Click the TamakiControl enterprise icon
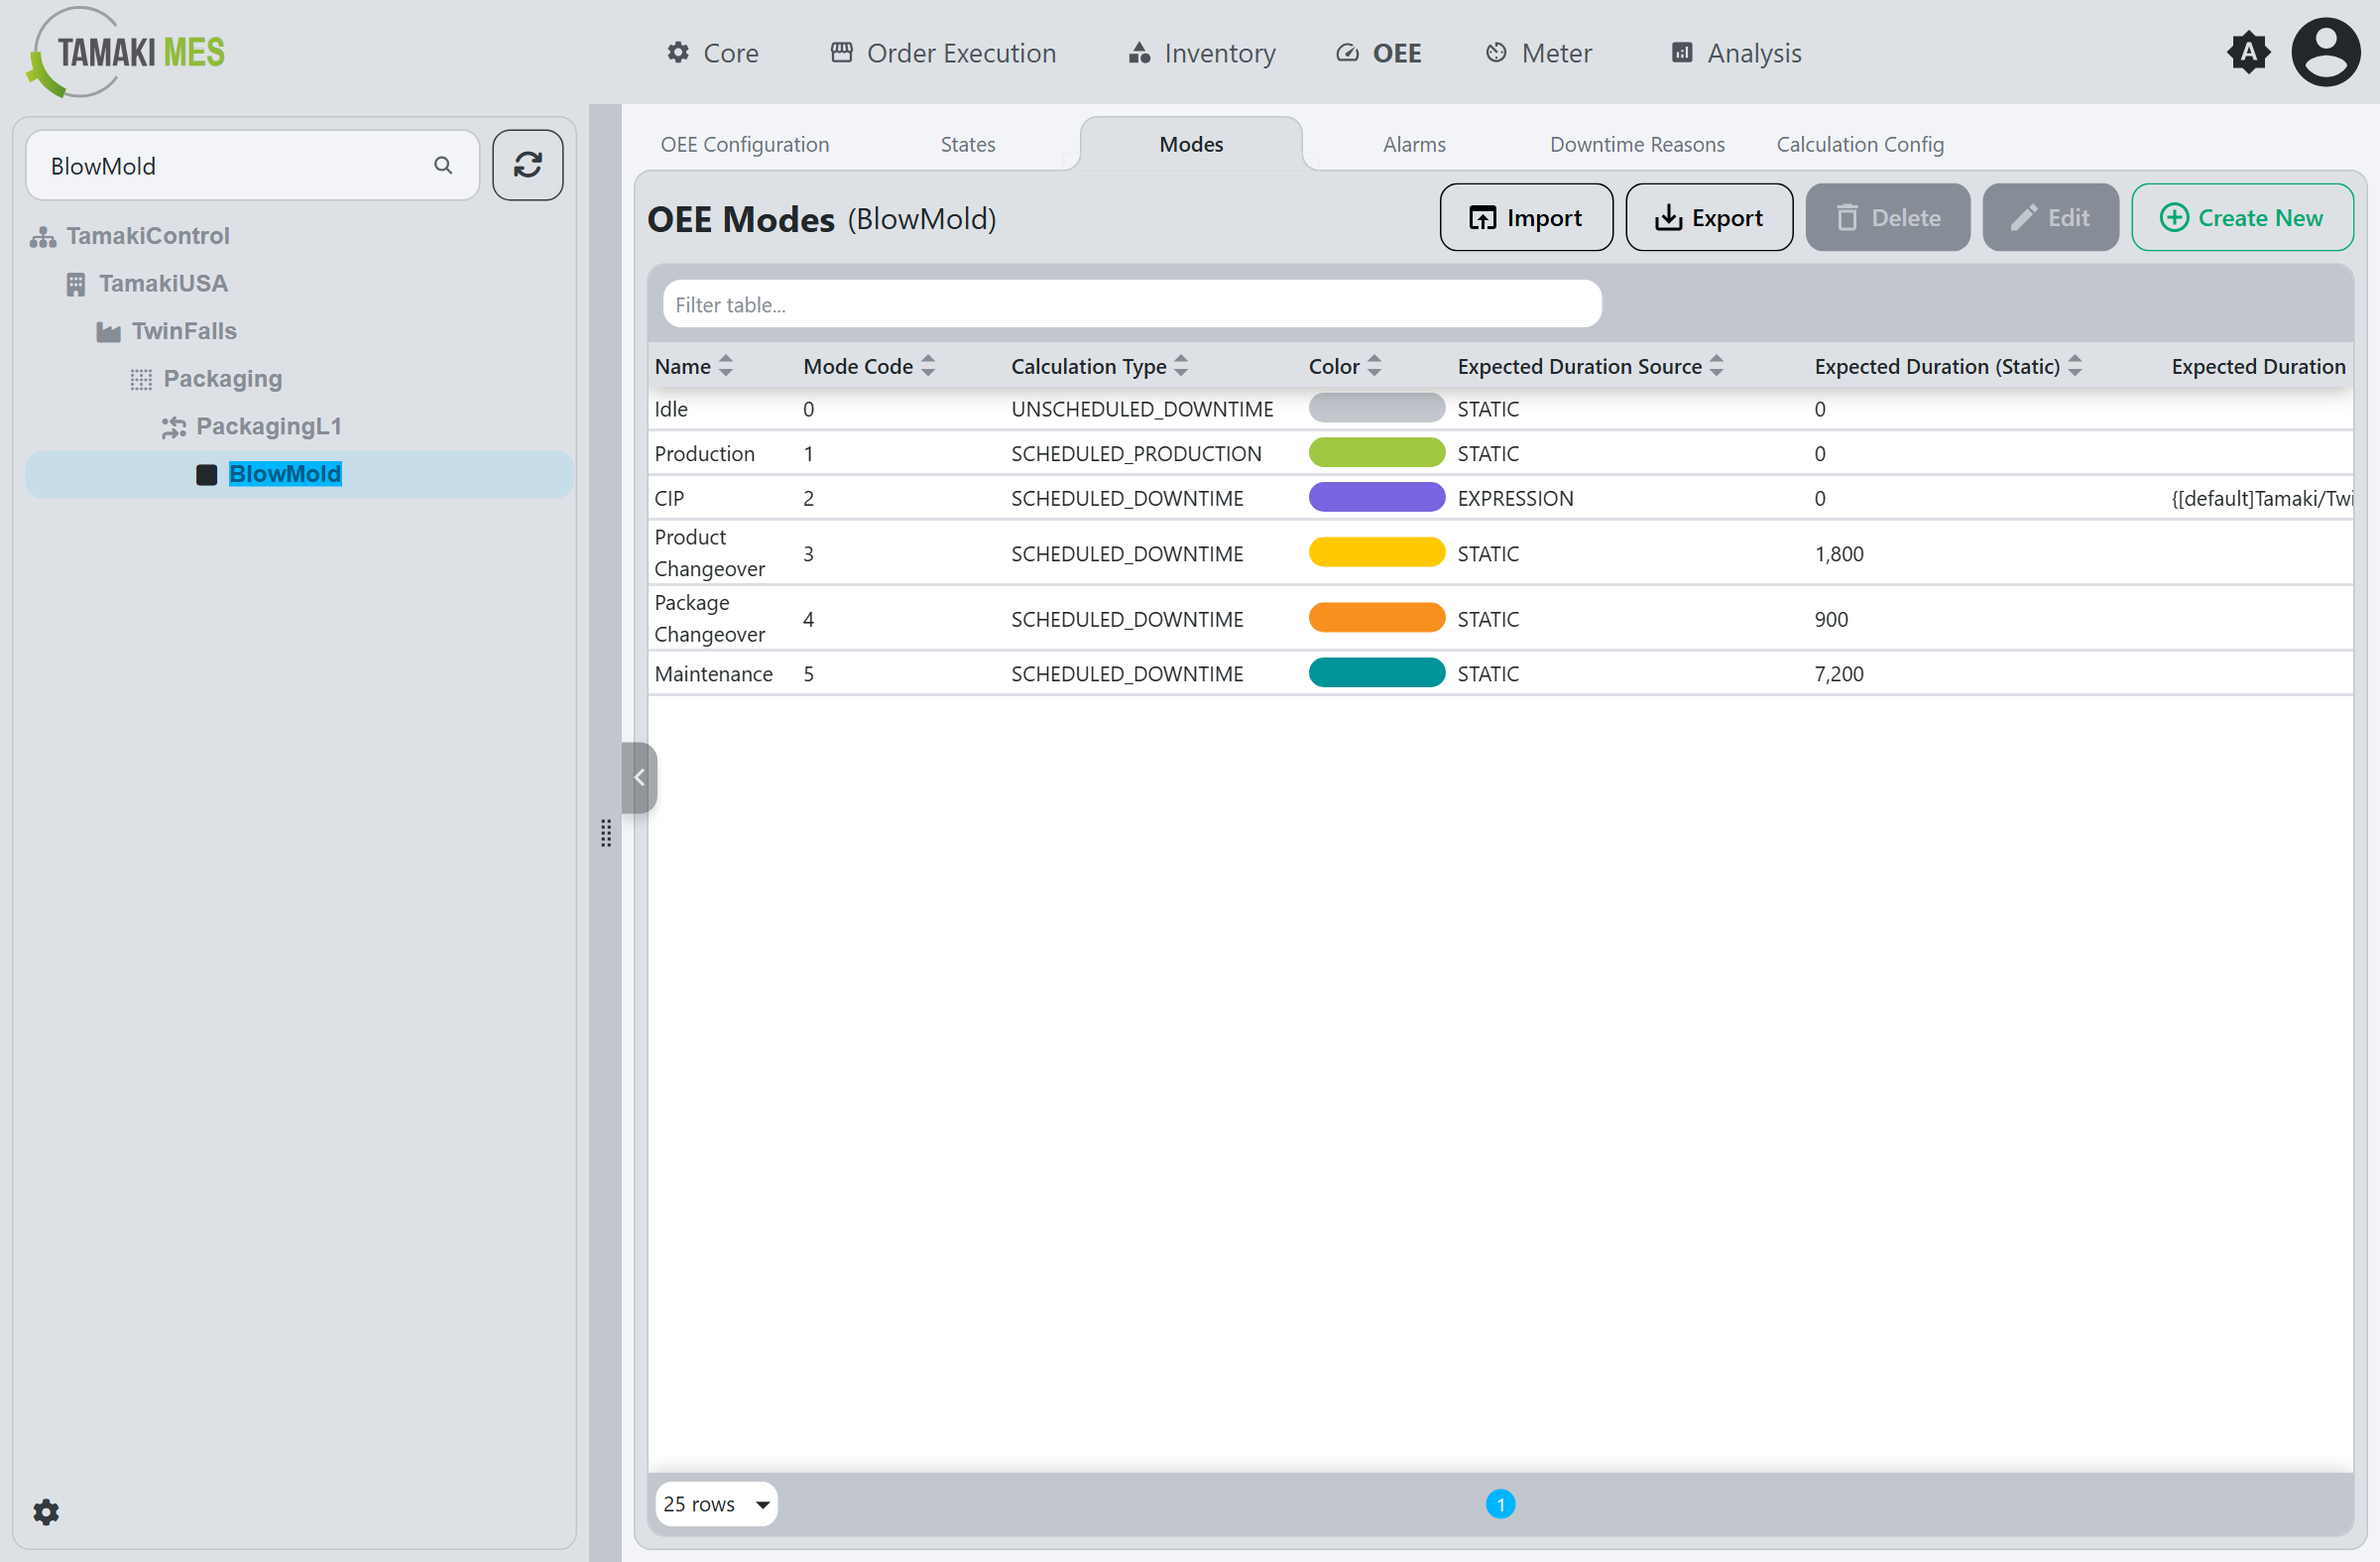The width and height of the screenshot is (2380, 1562). point(43,236)
